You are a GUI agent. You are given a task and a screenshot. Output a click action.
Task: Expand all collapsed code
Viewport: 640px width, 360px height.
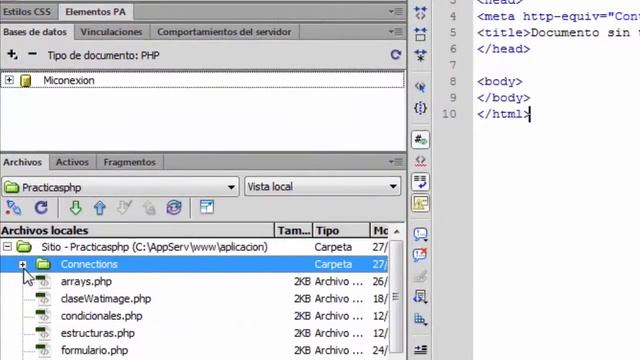(x=420, y=55)
